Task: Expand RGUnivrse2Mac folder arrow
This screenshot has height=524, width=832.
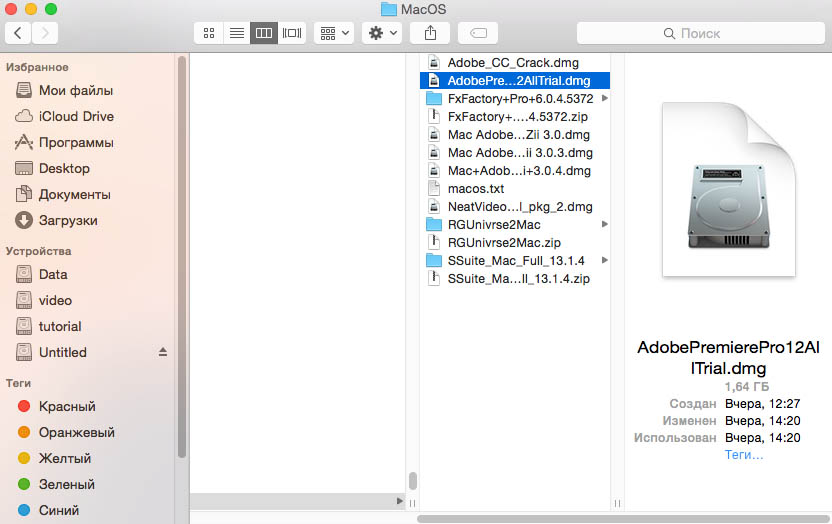Action: 604,224
